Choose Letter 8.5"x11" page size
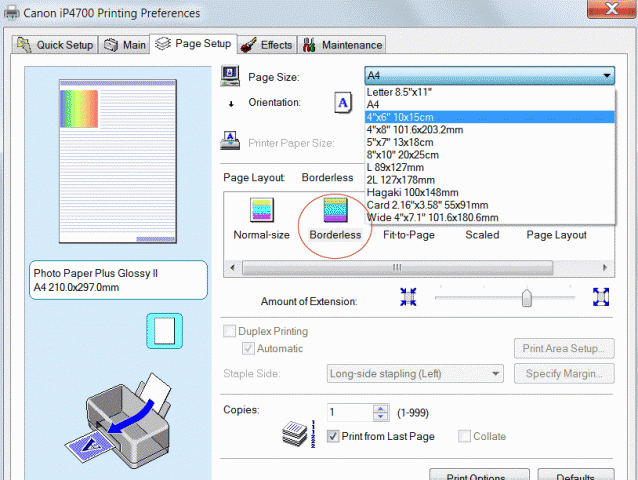 (490, 92)
